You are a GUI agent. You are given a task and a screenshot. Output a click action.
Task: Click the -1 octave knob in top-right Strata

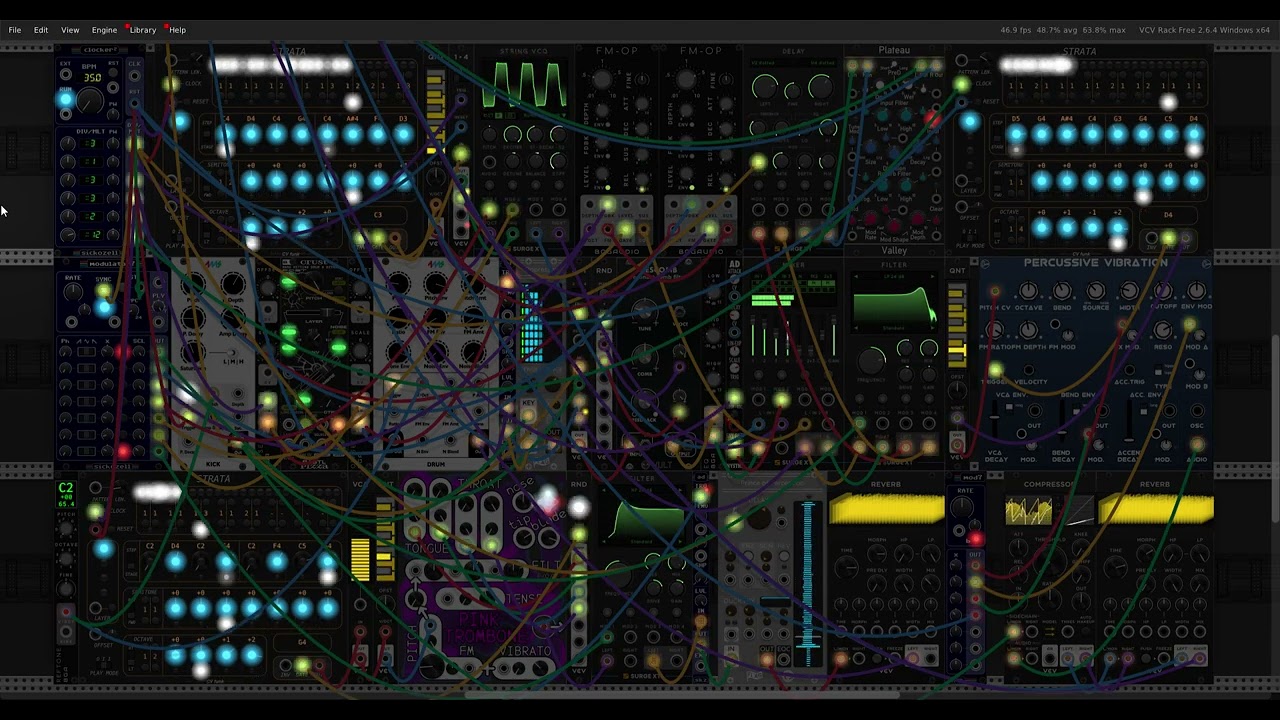coord(1092,228)
